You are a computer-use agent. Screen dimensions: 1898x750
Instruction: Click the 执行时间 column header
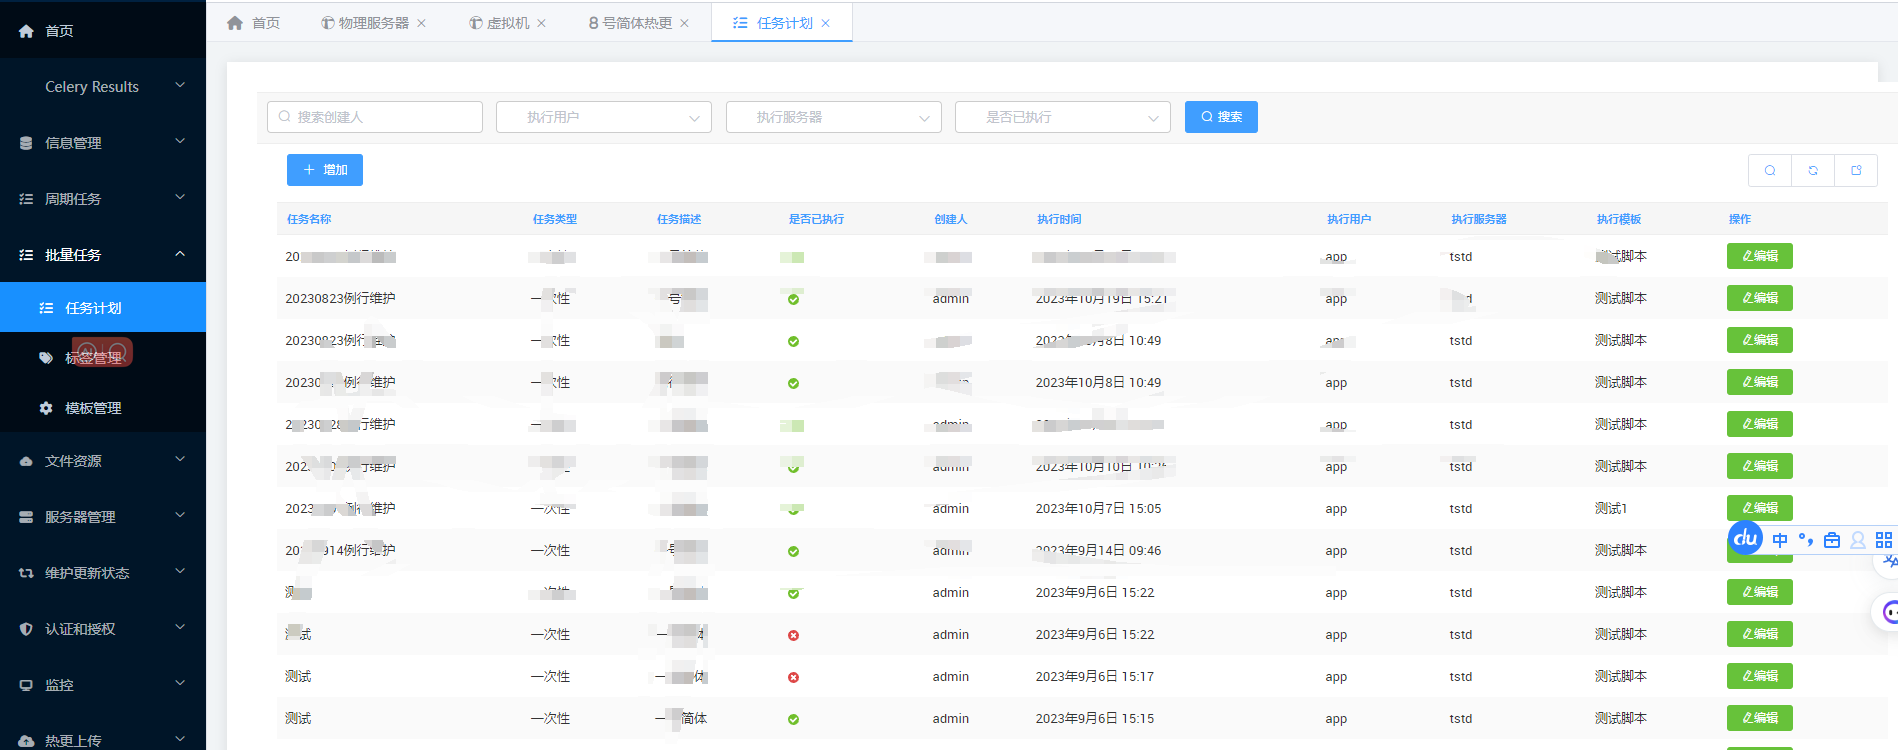[x=1059, y=219]
